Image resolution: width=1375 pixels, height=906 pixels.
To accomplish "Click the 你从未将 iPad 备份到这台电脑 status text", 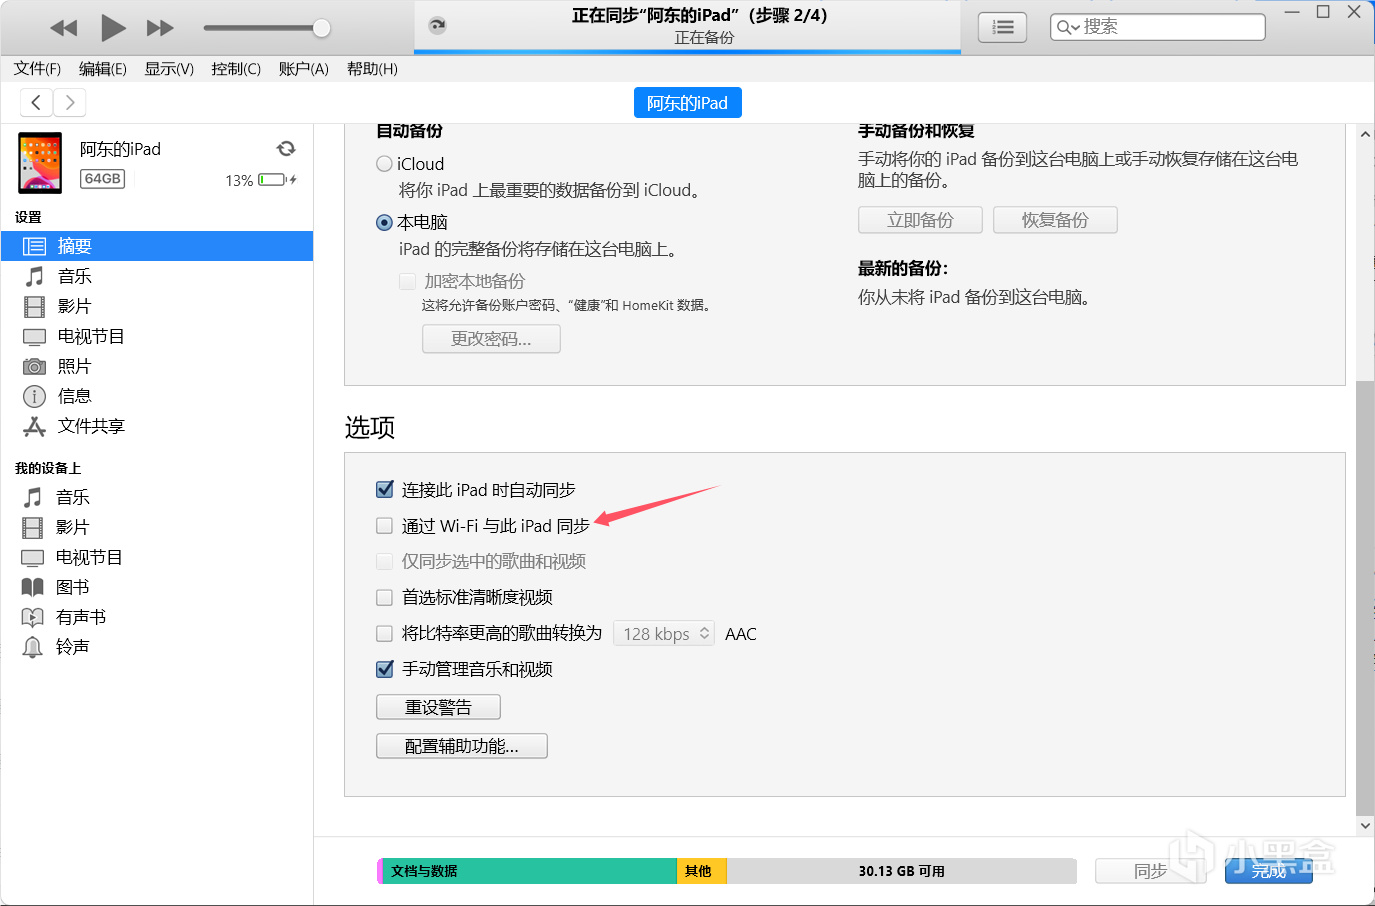I will 974,297.
